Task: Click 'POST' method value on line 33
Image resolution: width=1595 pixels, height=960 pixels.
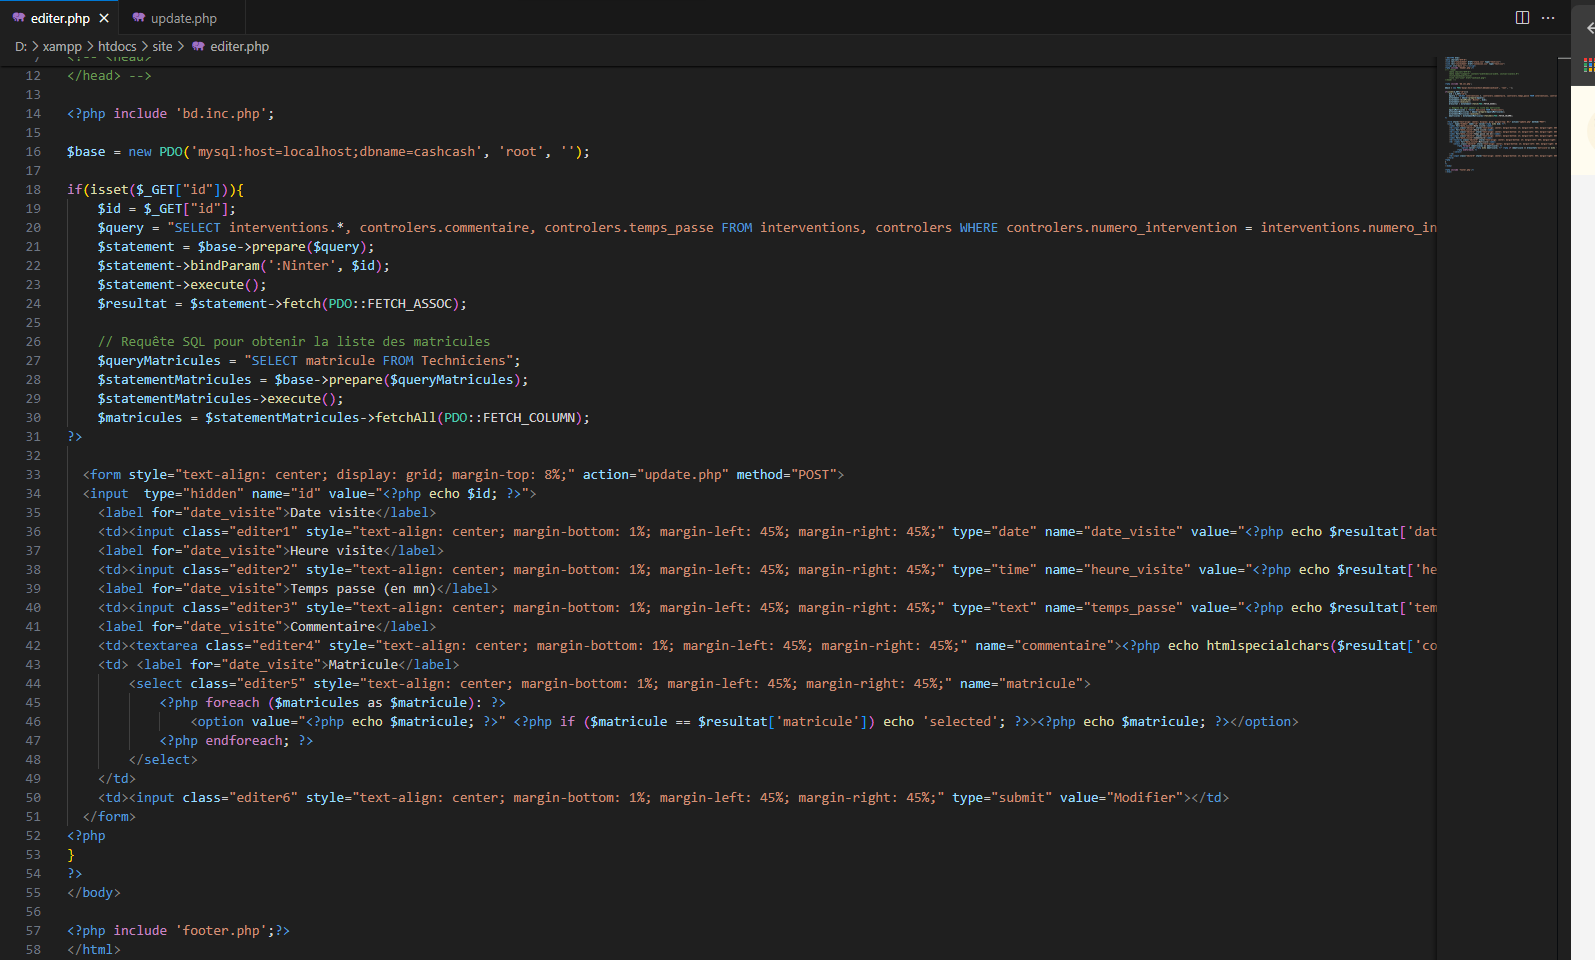Action: coord(813,474)
